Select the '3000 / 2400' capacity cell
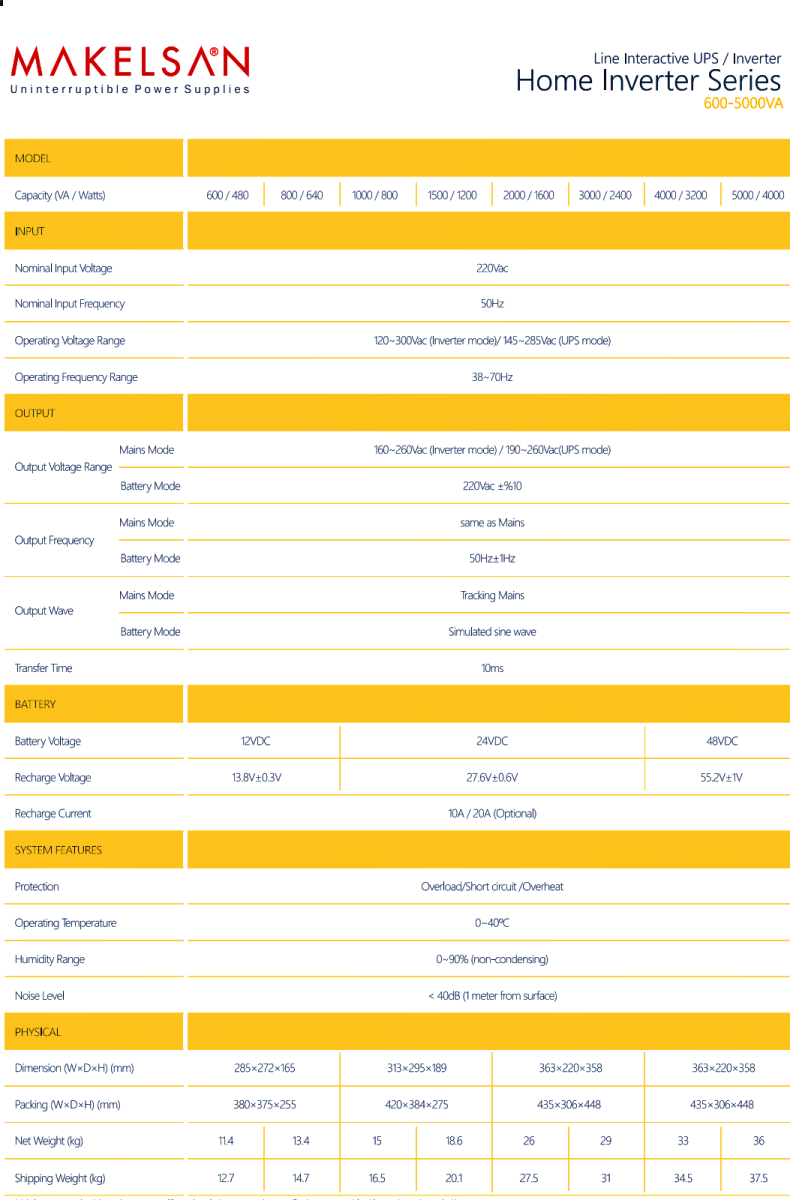 click(605, 195)
